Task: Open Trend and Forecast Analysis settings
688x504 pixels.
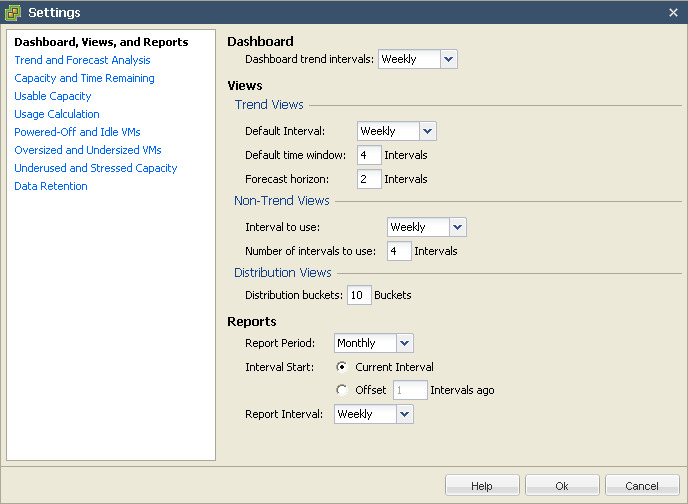Action: [x=82, y=60]
